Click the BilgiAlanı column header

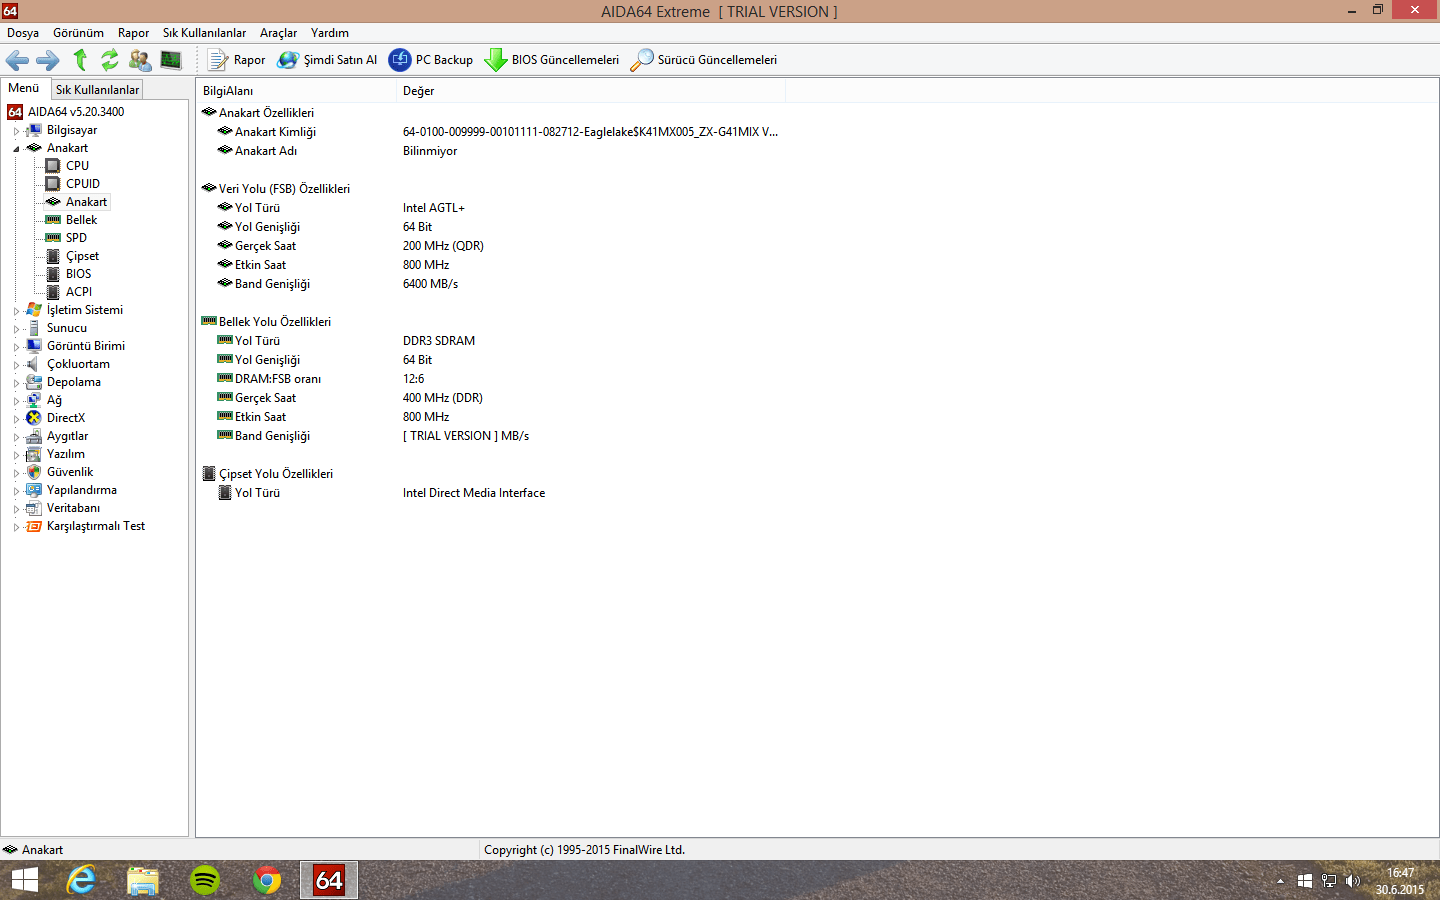(296, 91)
